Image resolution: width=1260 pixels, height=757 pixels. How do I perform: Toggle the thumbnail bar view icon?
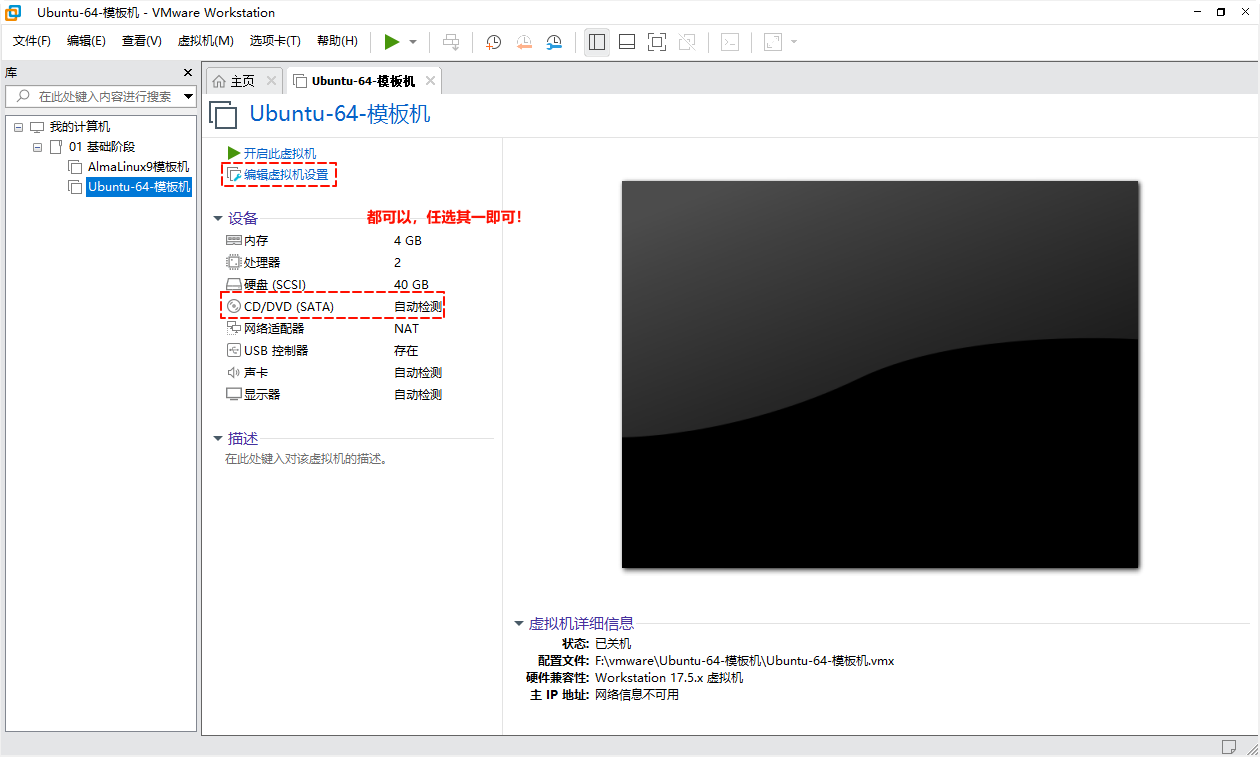[627, 42]
